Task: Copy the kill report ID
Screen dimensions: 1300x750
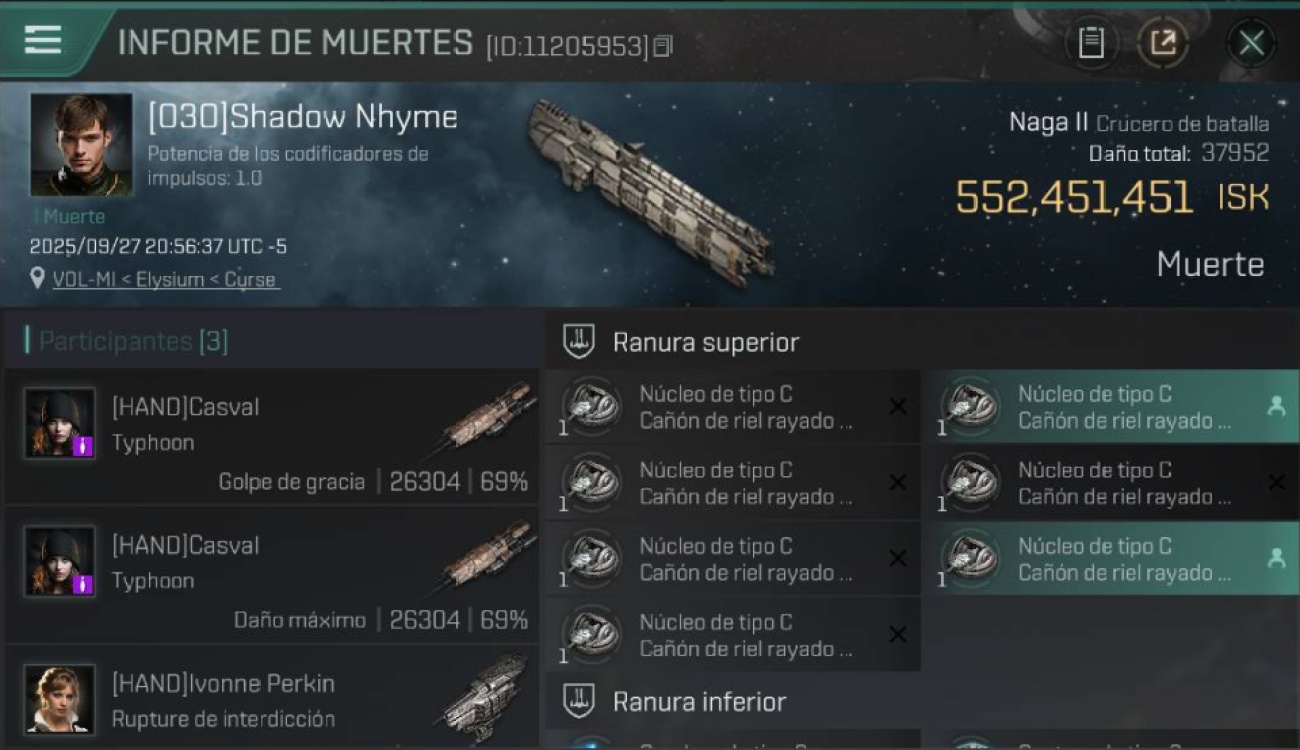Action: pyautogui.click(x=663, y=47)
